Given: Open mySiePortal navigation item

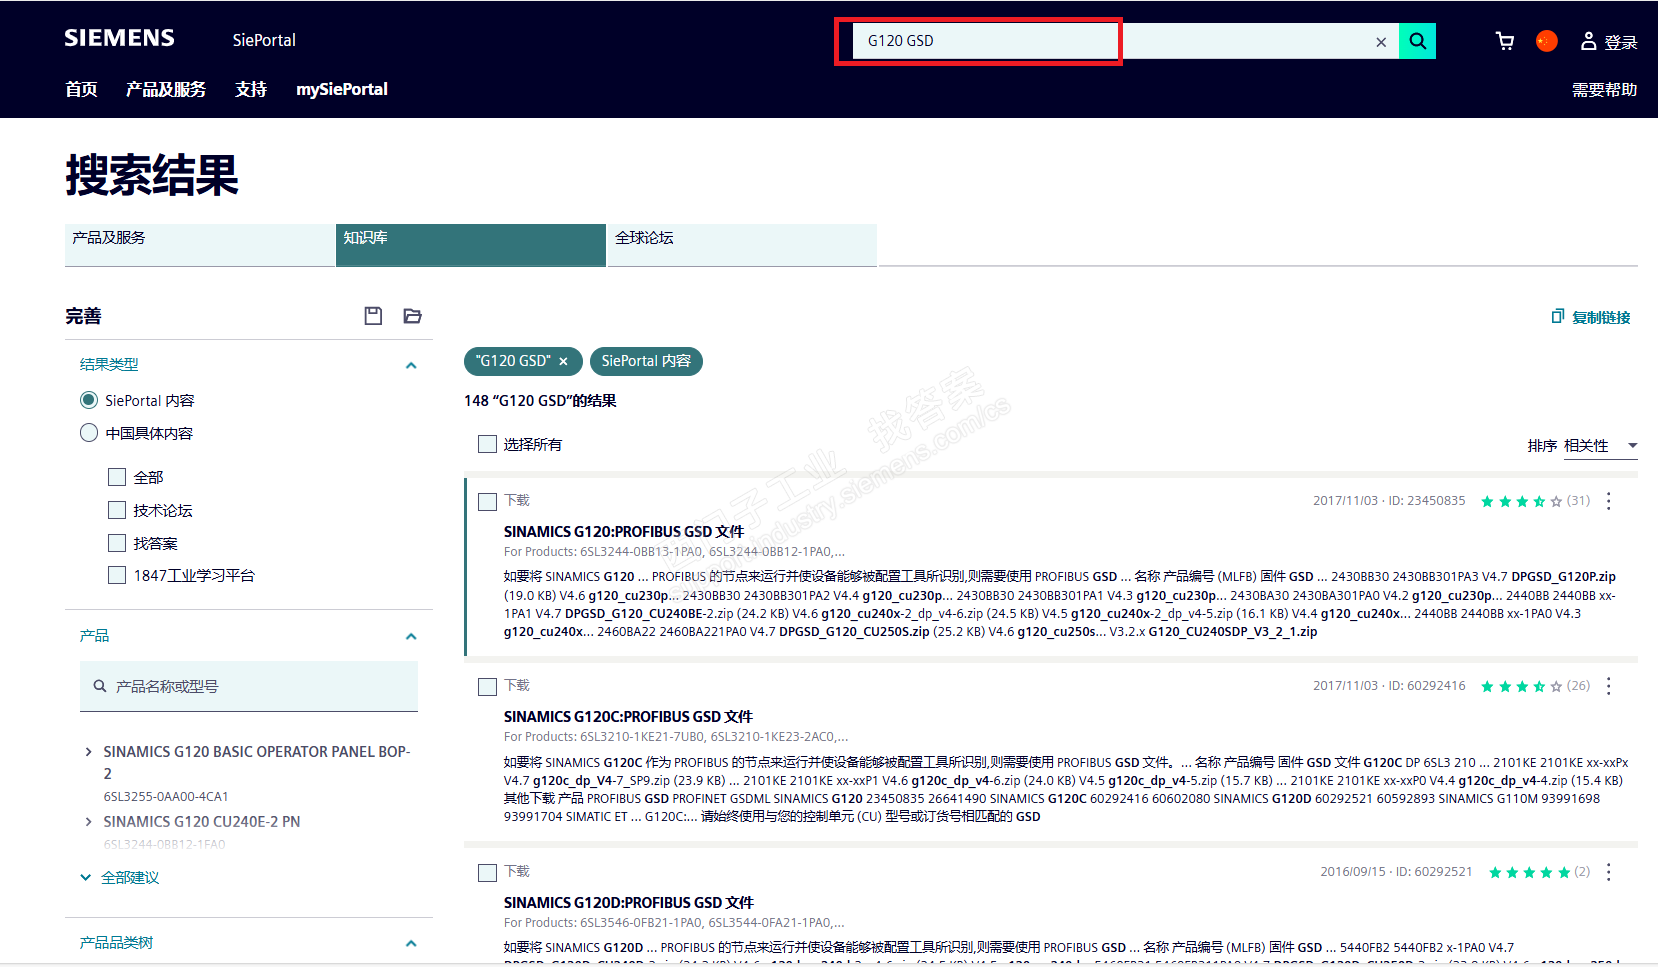Looking at the screenshot, I should click(342, 89).
